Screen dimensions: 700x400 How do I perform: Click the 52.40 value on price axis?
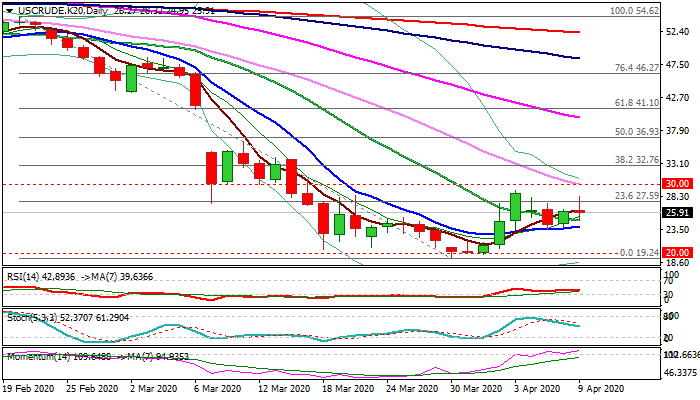(679, 33)
